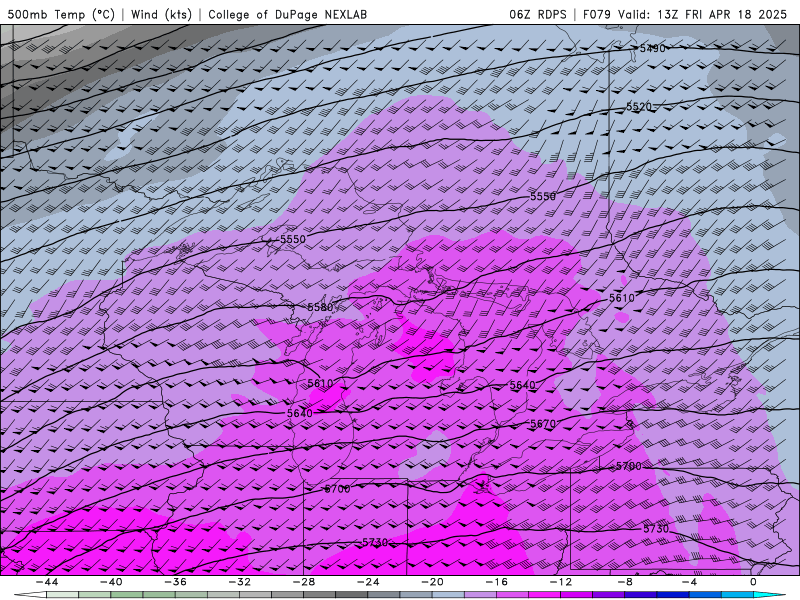Click the 5670 height contour label
The width and height of the screenshot is (800, 600).
click(543, 424)
